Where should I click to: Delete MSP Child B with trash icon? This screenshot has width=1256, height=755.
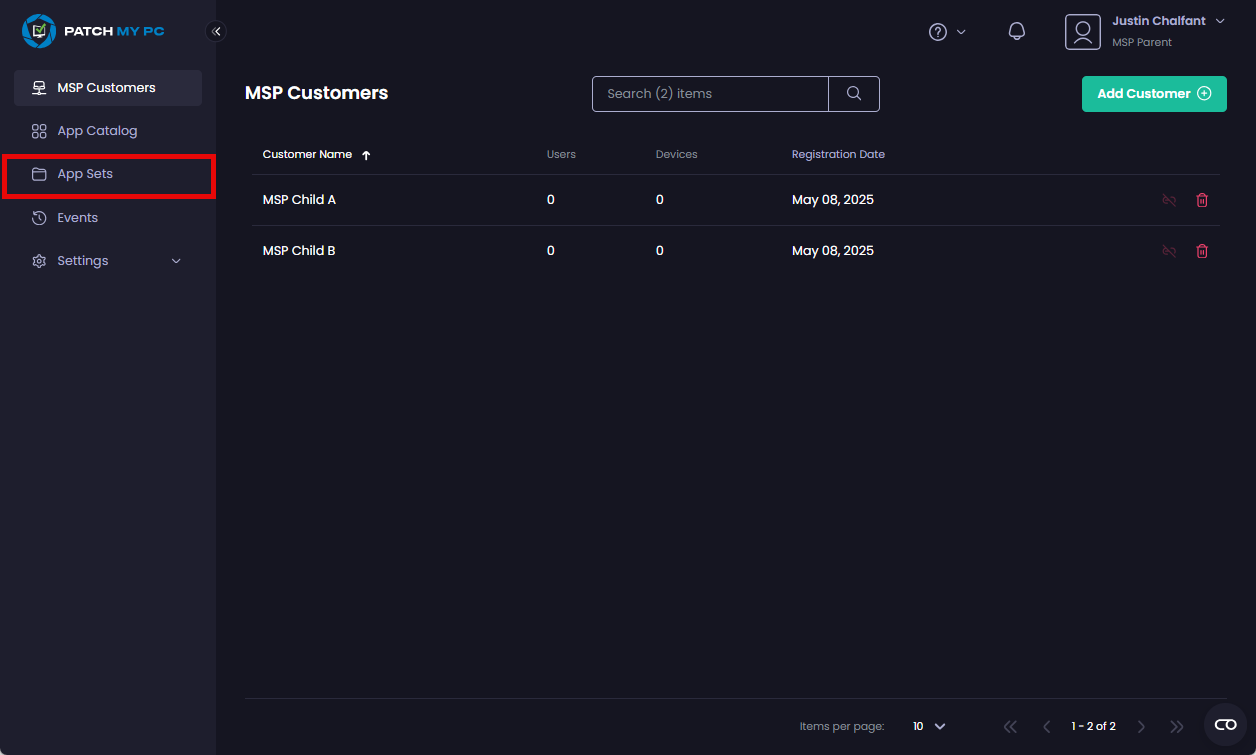pos(1202,251)
